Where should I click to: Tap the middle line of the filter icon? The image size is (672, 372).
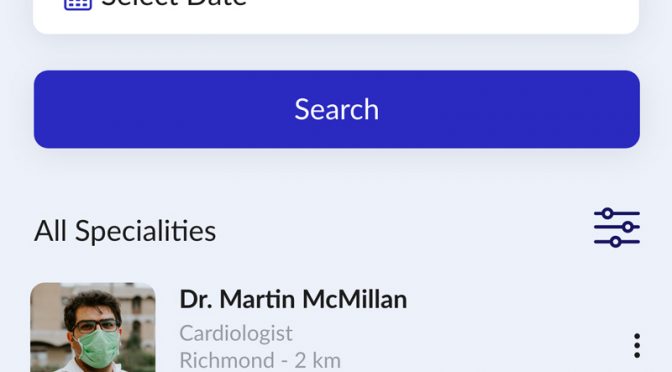point(617,227)
